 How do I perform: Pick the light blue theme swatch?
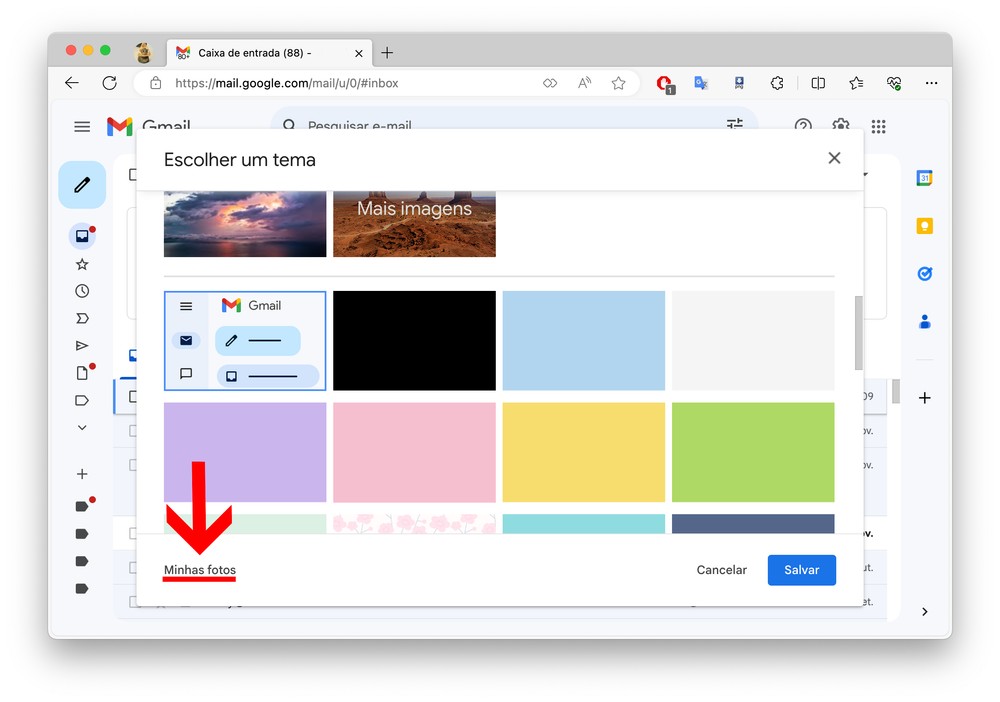tap(583, 340)
